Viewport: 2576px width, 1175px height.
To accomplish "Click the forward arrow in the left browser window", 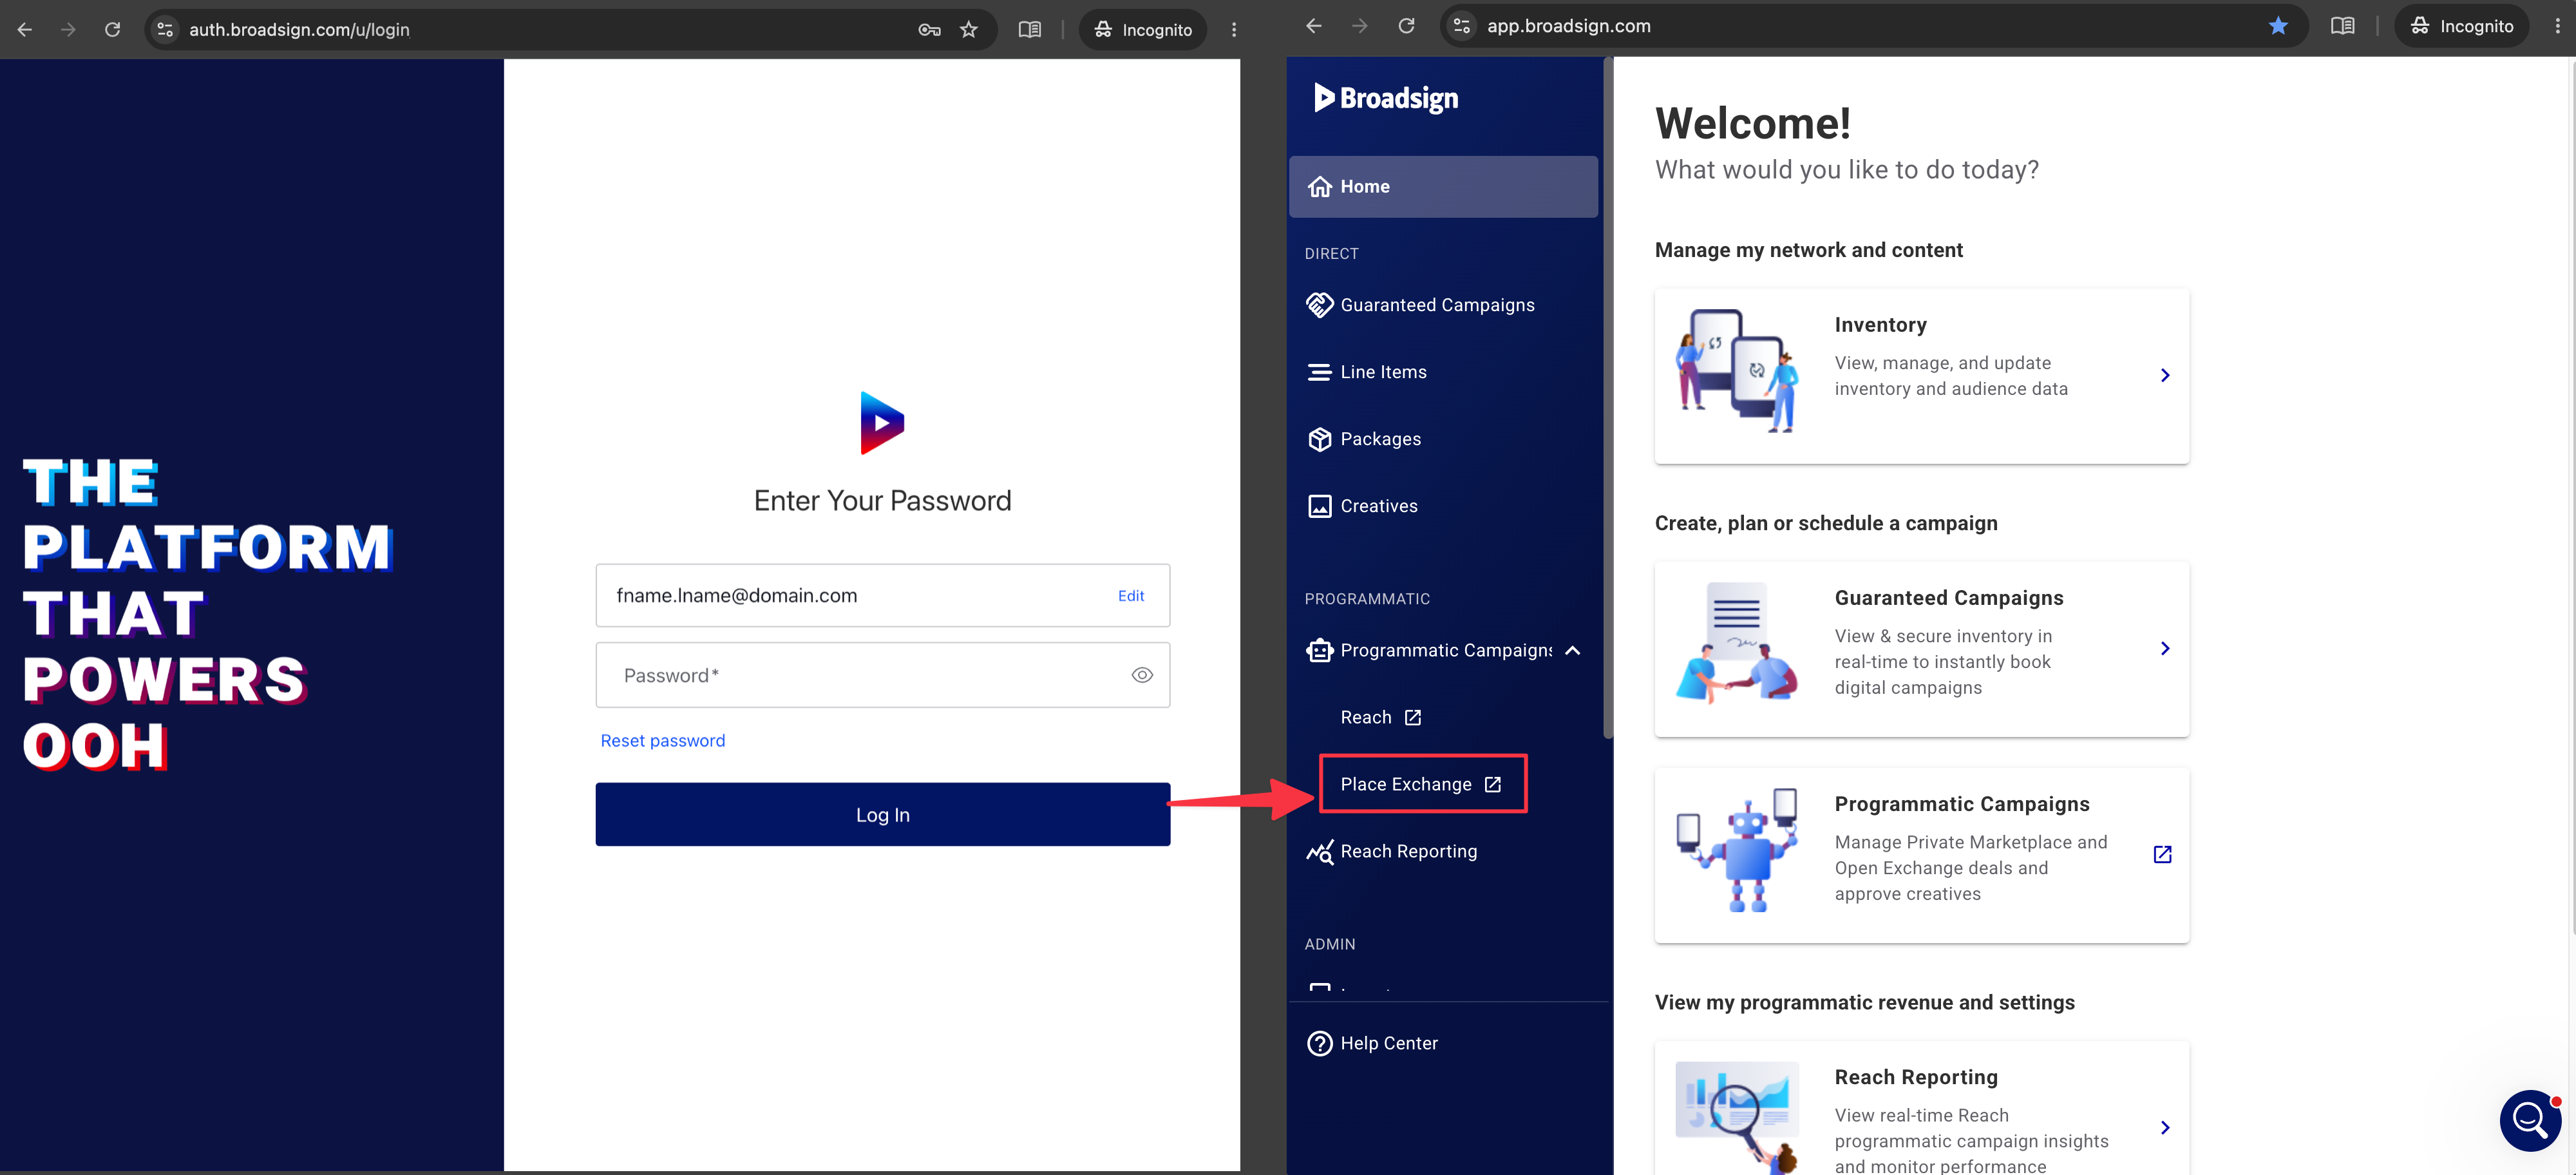I will [x=68, y=30].
